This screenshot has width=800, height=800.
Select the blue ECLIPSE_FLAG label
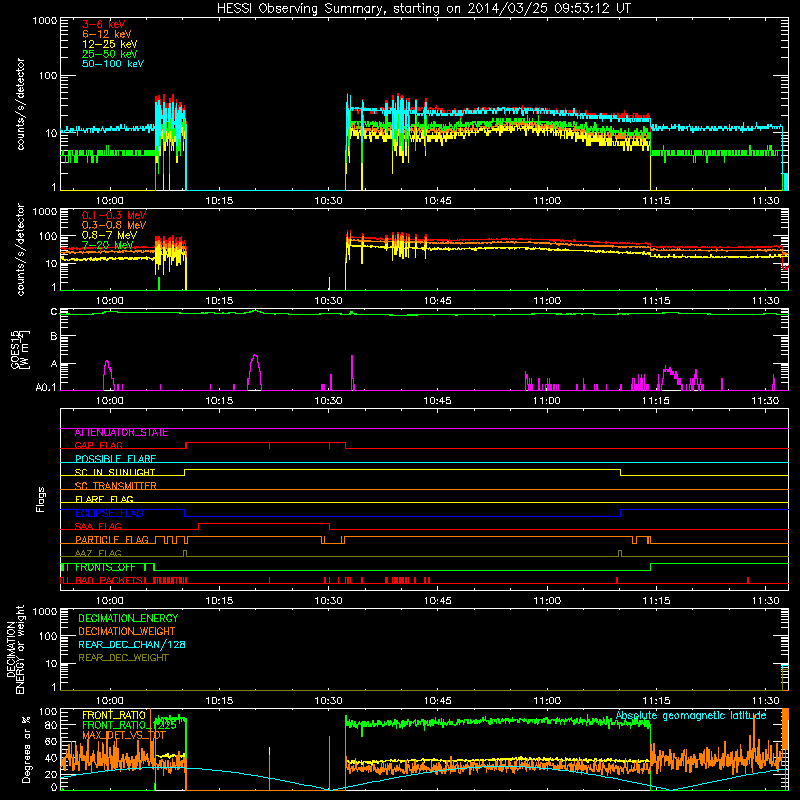[109, 513]
